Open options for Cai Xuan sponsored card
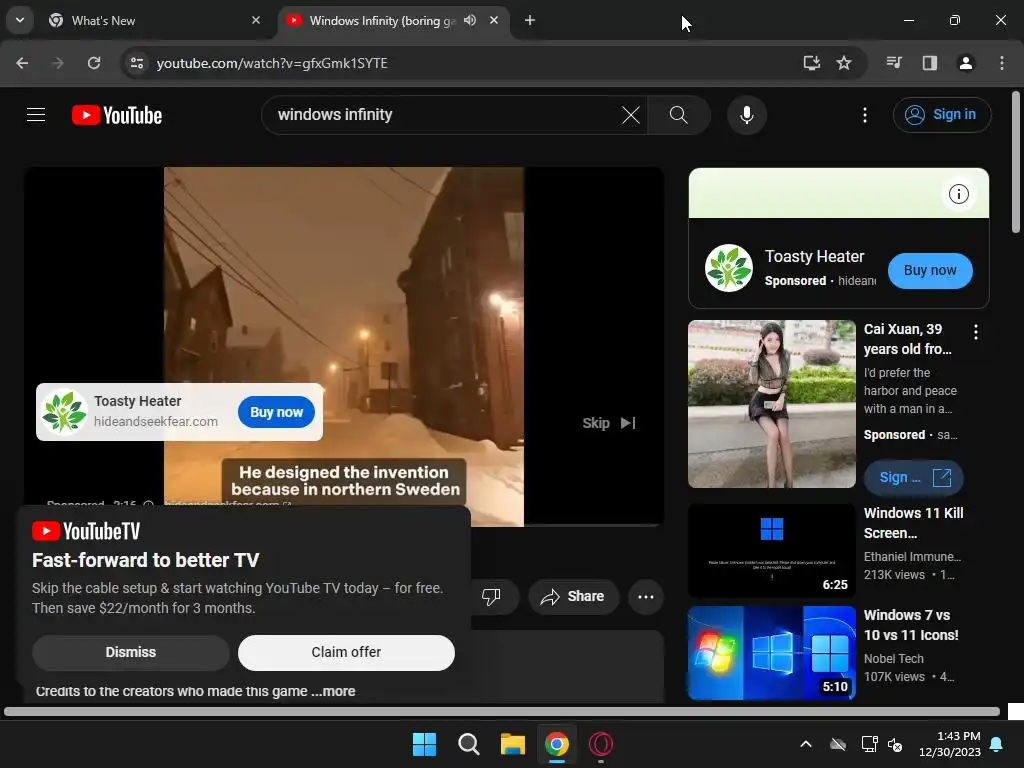The height and width of the screenshot is (768, 1024). [976, 332]
